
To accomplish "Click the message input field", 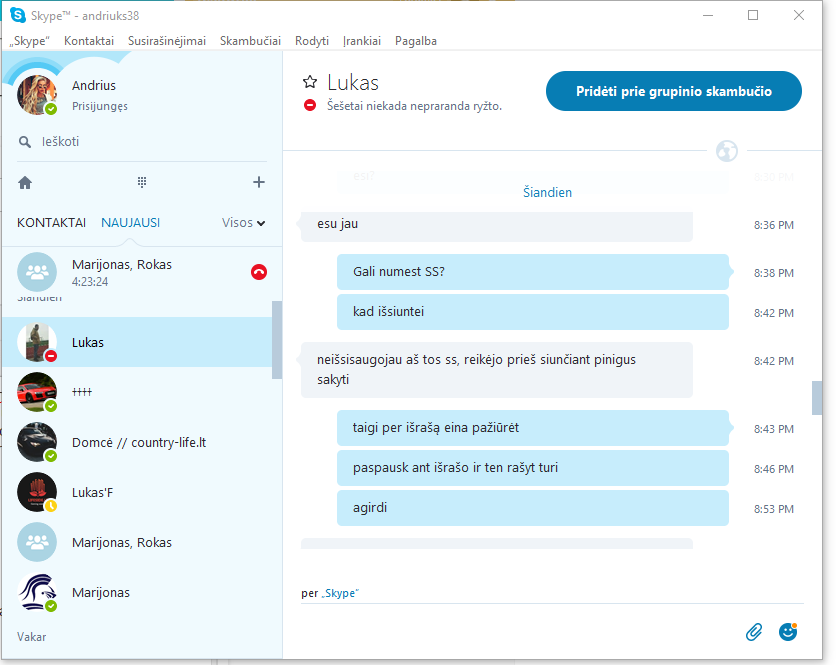I will (520, 632).
